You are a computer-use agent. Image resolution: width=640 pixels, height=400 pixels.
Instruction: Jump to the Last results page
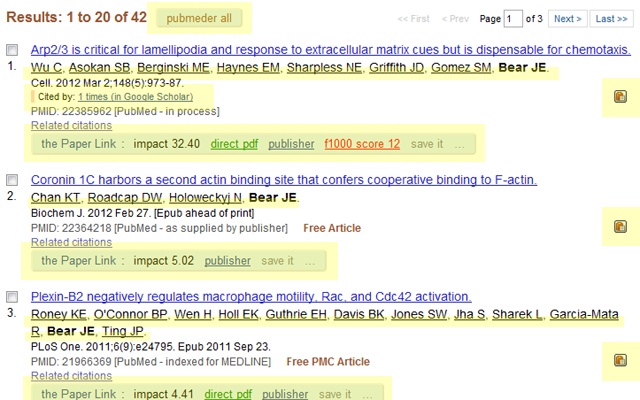[x=609, y=18]
